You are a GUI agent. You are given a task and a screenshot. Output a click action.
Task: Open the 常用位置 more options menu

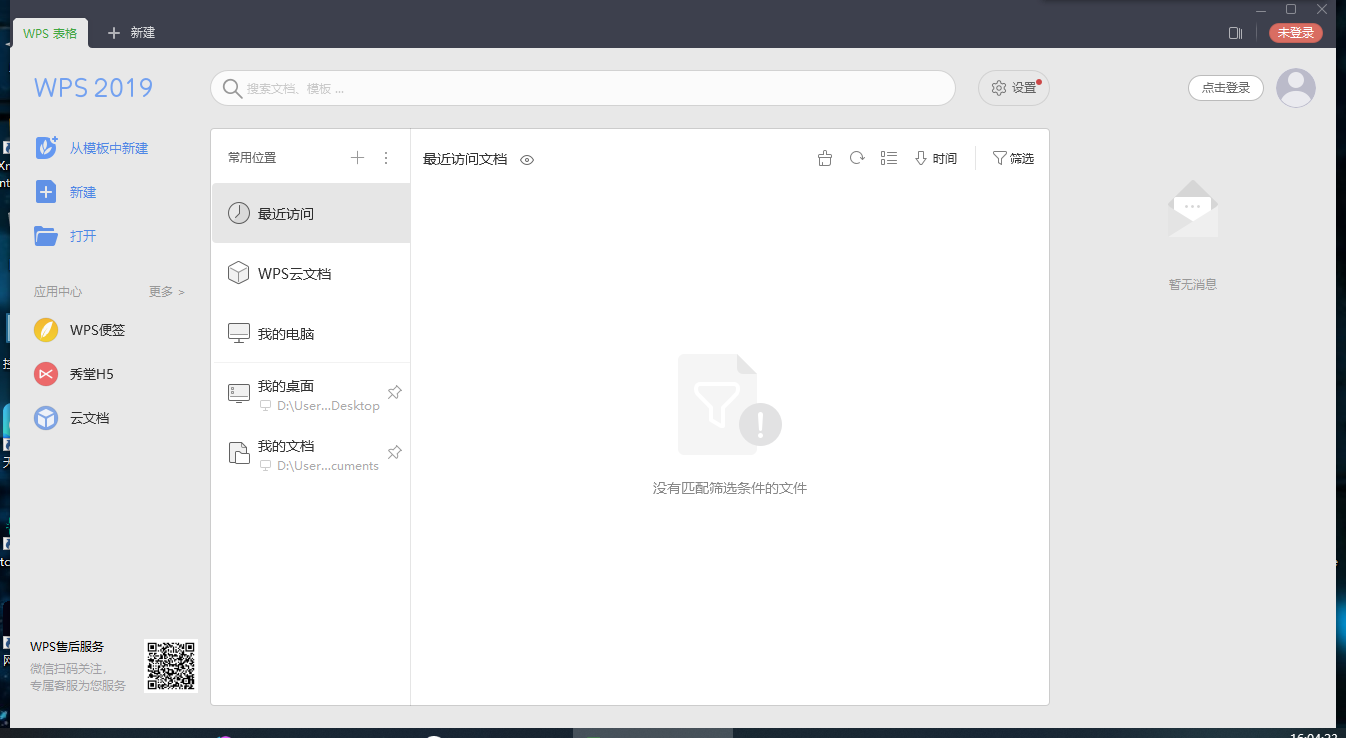tap(386, 158)
